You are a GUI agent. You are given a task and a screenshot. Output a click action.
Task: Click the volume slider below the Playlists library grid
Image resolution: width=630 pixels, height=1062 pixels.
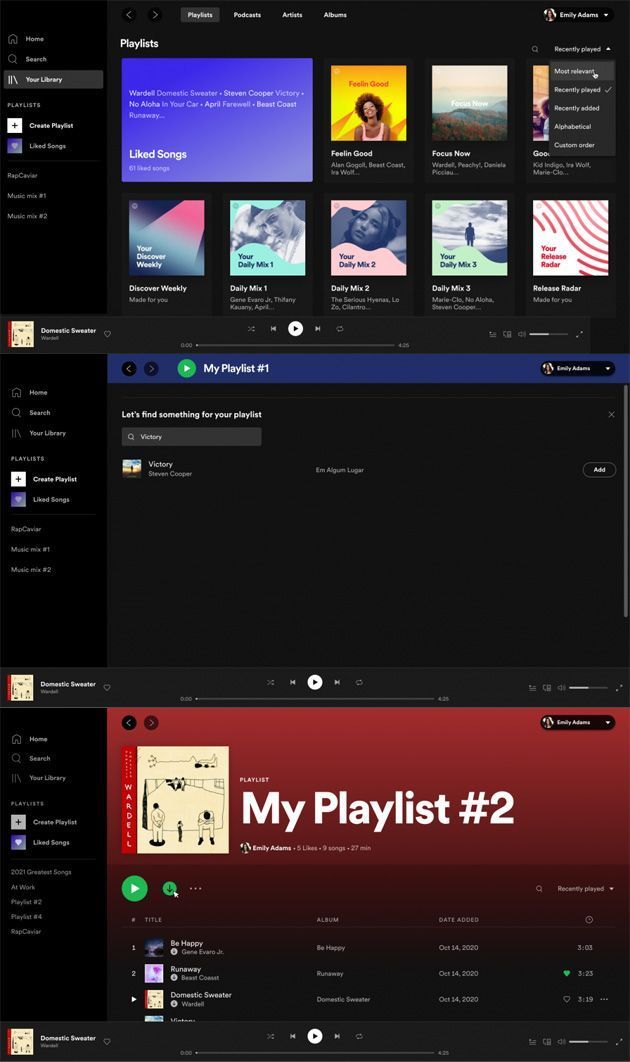[546, 334]
